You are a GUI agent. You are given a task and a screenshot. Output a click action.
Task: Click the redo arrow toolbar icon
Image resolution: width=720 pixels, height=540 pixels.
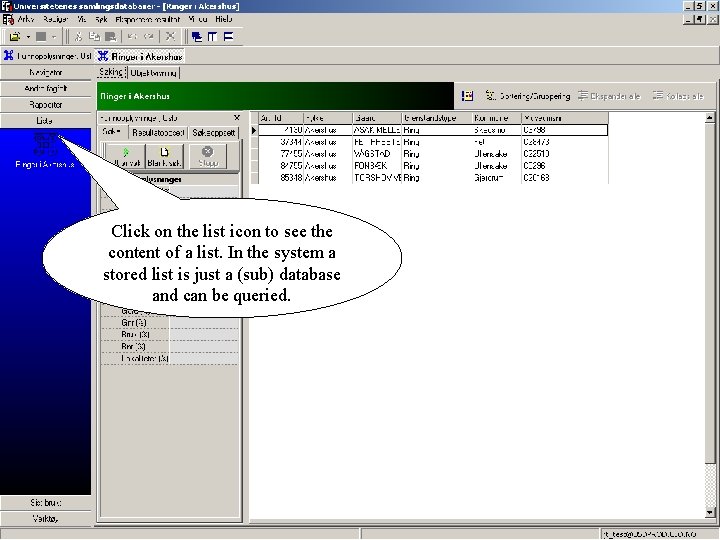tap(149, 37)
